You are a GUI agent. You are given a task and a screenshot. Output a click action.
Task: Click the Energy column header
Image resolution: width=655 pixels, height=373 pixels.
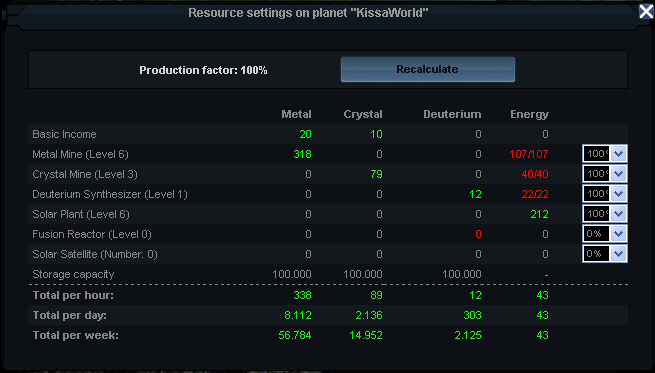pos(529,114)
